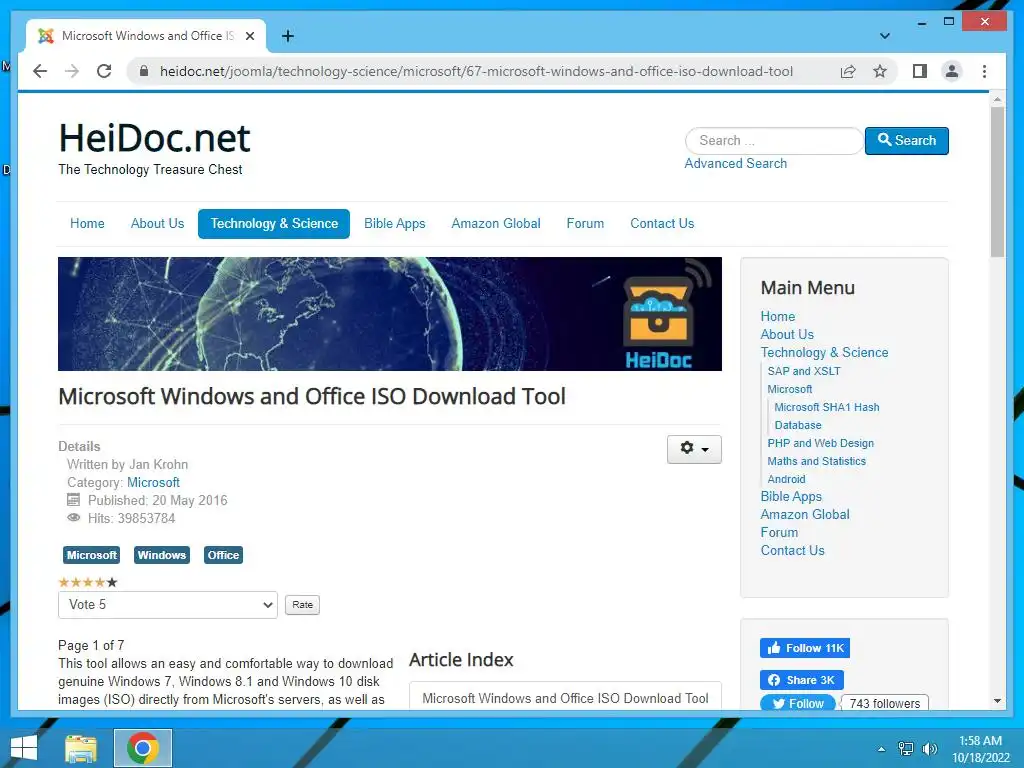Expand the Vote 5 rating dropdown
Screen dimensions: 1024x768
pos(168,605)
